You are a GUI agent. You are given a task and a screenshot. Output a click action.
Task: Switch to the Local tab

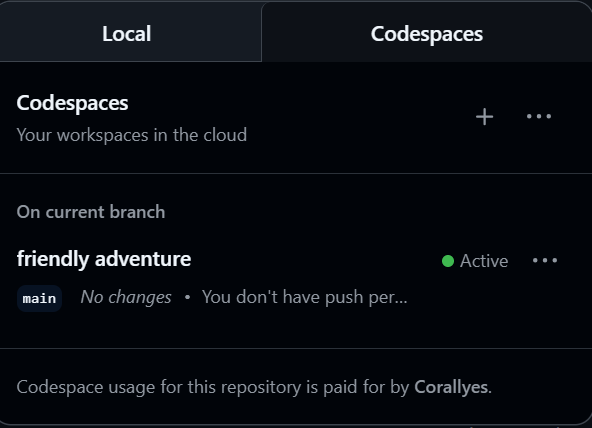127,33
